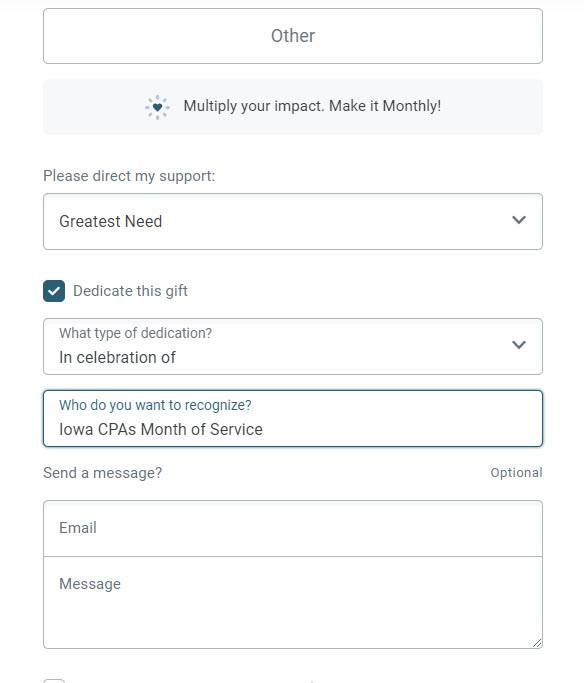Click the sparkling heart icon

pyautogui.click(x=157, y=107)
